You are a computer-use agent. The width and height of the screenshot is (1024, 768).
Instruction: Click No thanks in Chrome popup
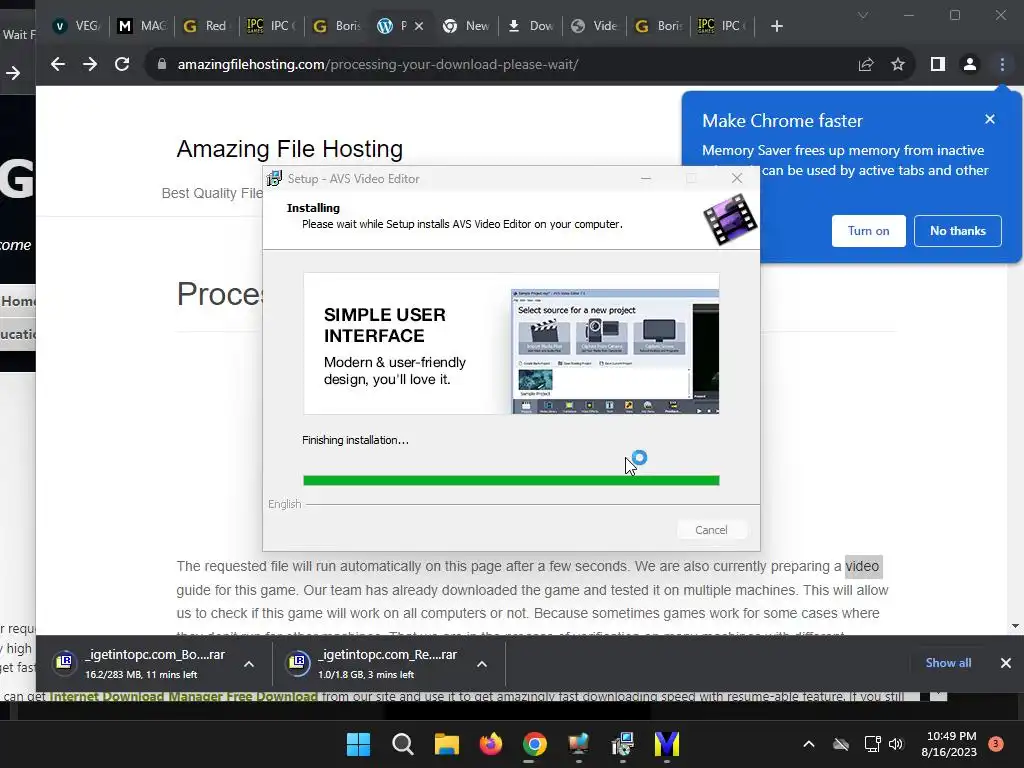[x=957, y=231]
